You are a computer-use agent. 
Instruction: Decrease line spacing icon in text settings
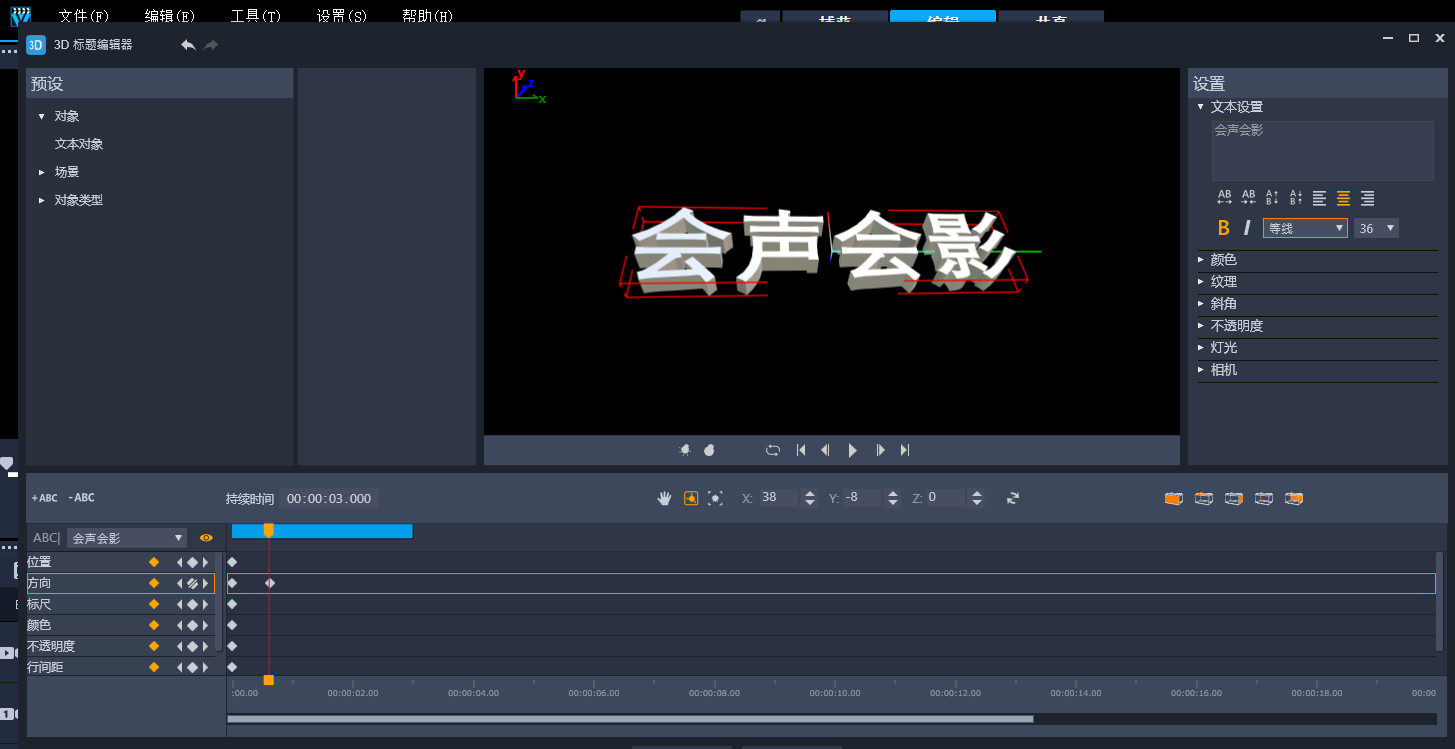(1296, 198)
